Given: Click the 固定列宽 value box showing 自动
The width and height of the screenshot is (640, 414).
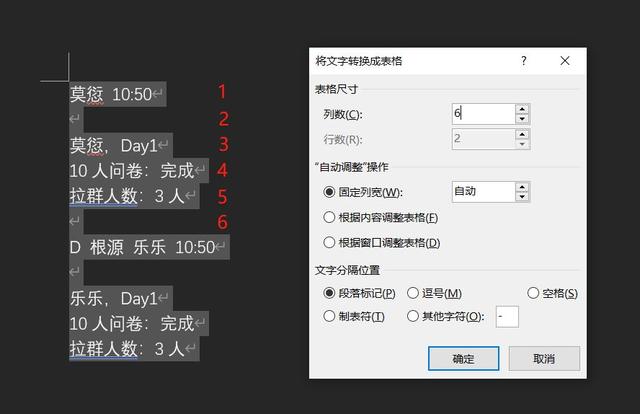Looking at the screenshot, I should coord(482,191).
